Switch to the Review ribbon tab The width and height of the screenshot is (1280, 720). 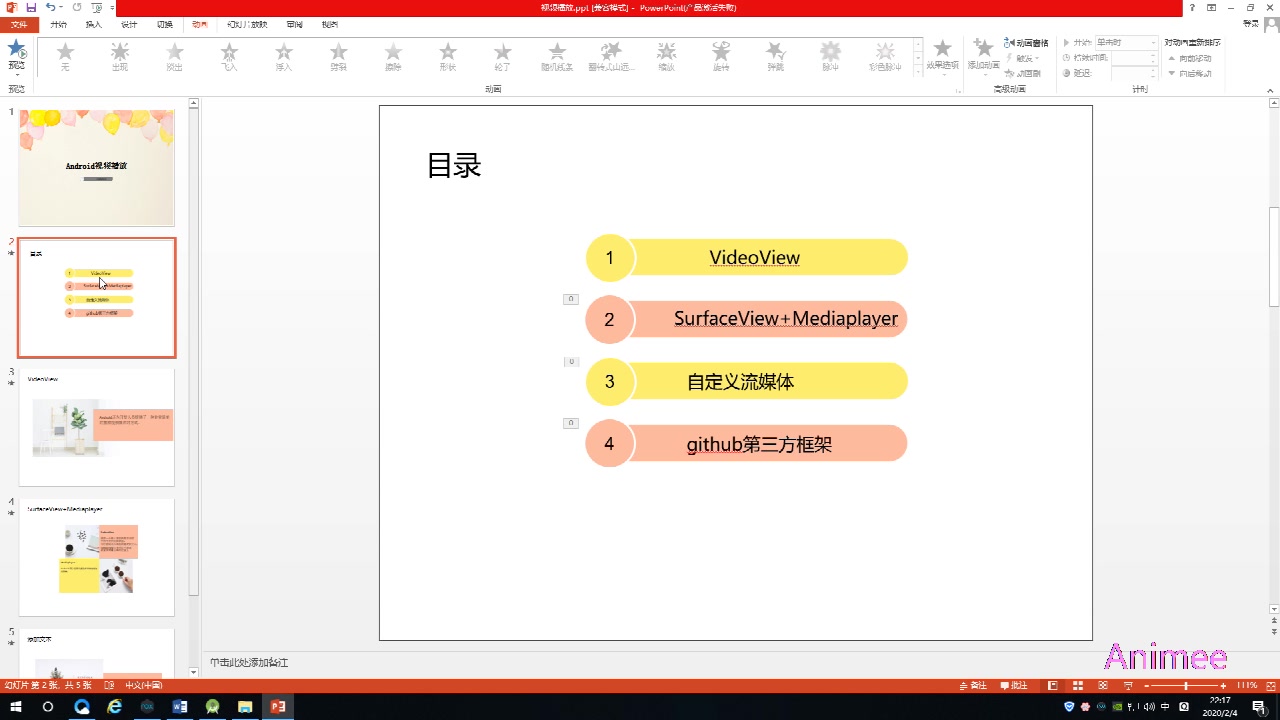(294, 24)
